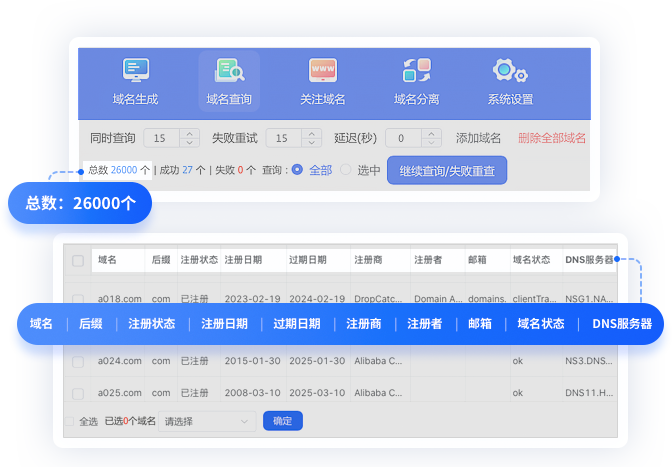Expand the 请选择 dropdown

208,422
